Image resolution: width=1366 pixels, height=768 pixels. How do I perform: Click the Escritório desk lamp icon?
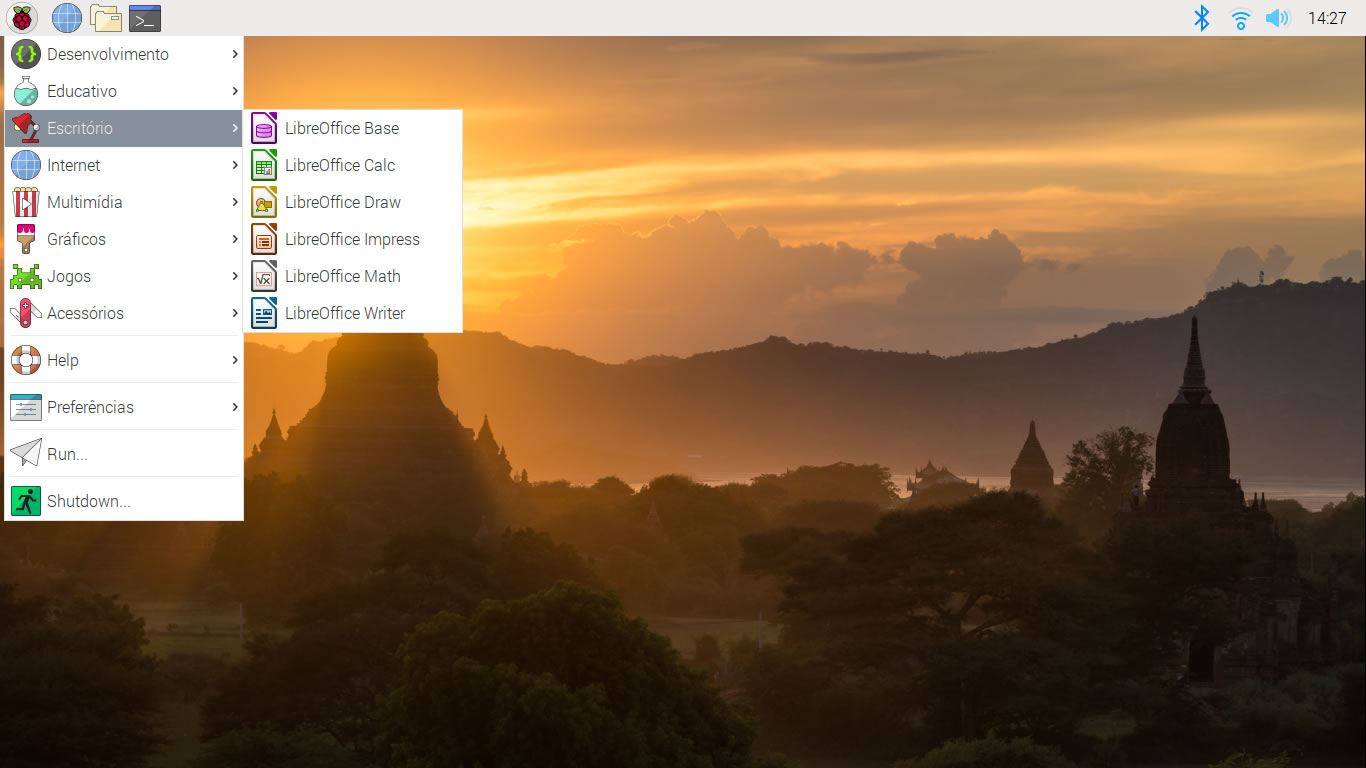click(x=26, y=128)
